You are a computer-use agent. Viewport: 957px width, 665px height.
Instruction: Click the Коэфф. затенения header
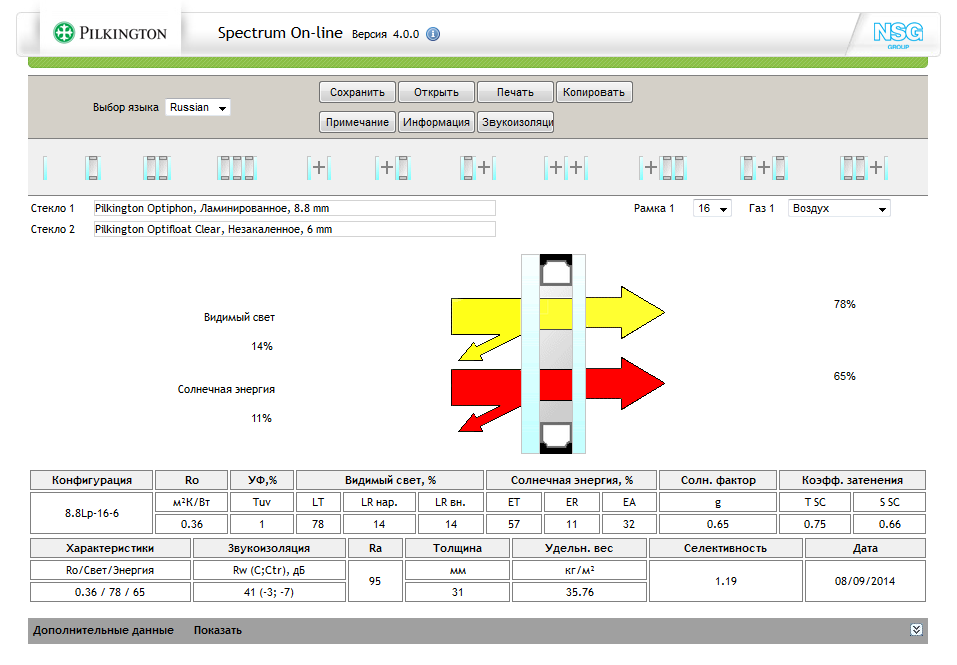pyautogui.click(x=852, y=480)
